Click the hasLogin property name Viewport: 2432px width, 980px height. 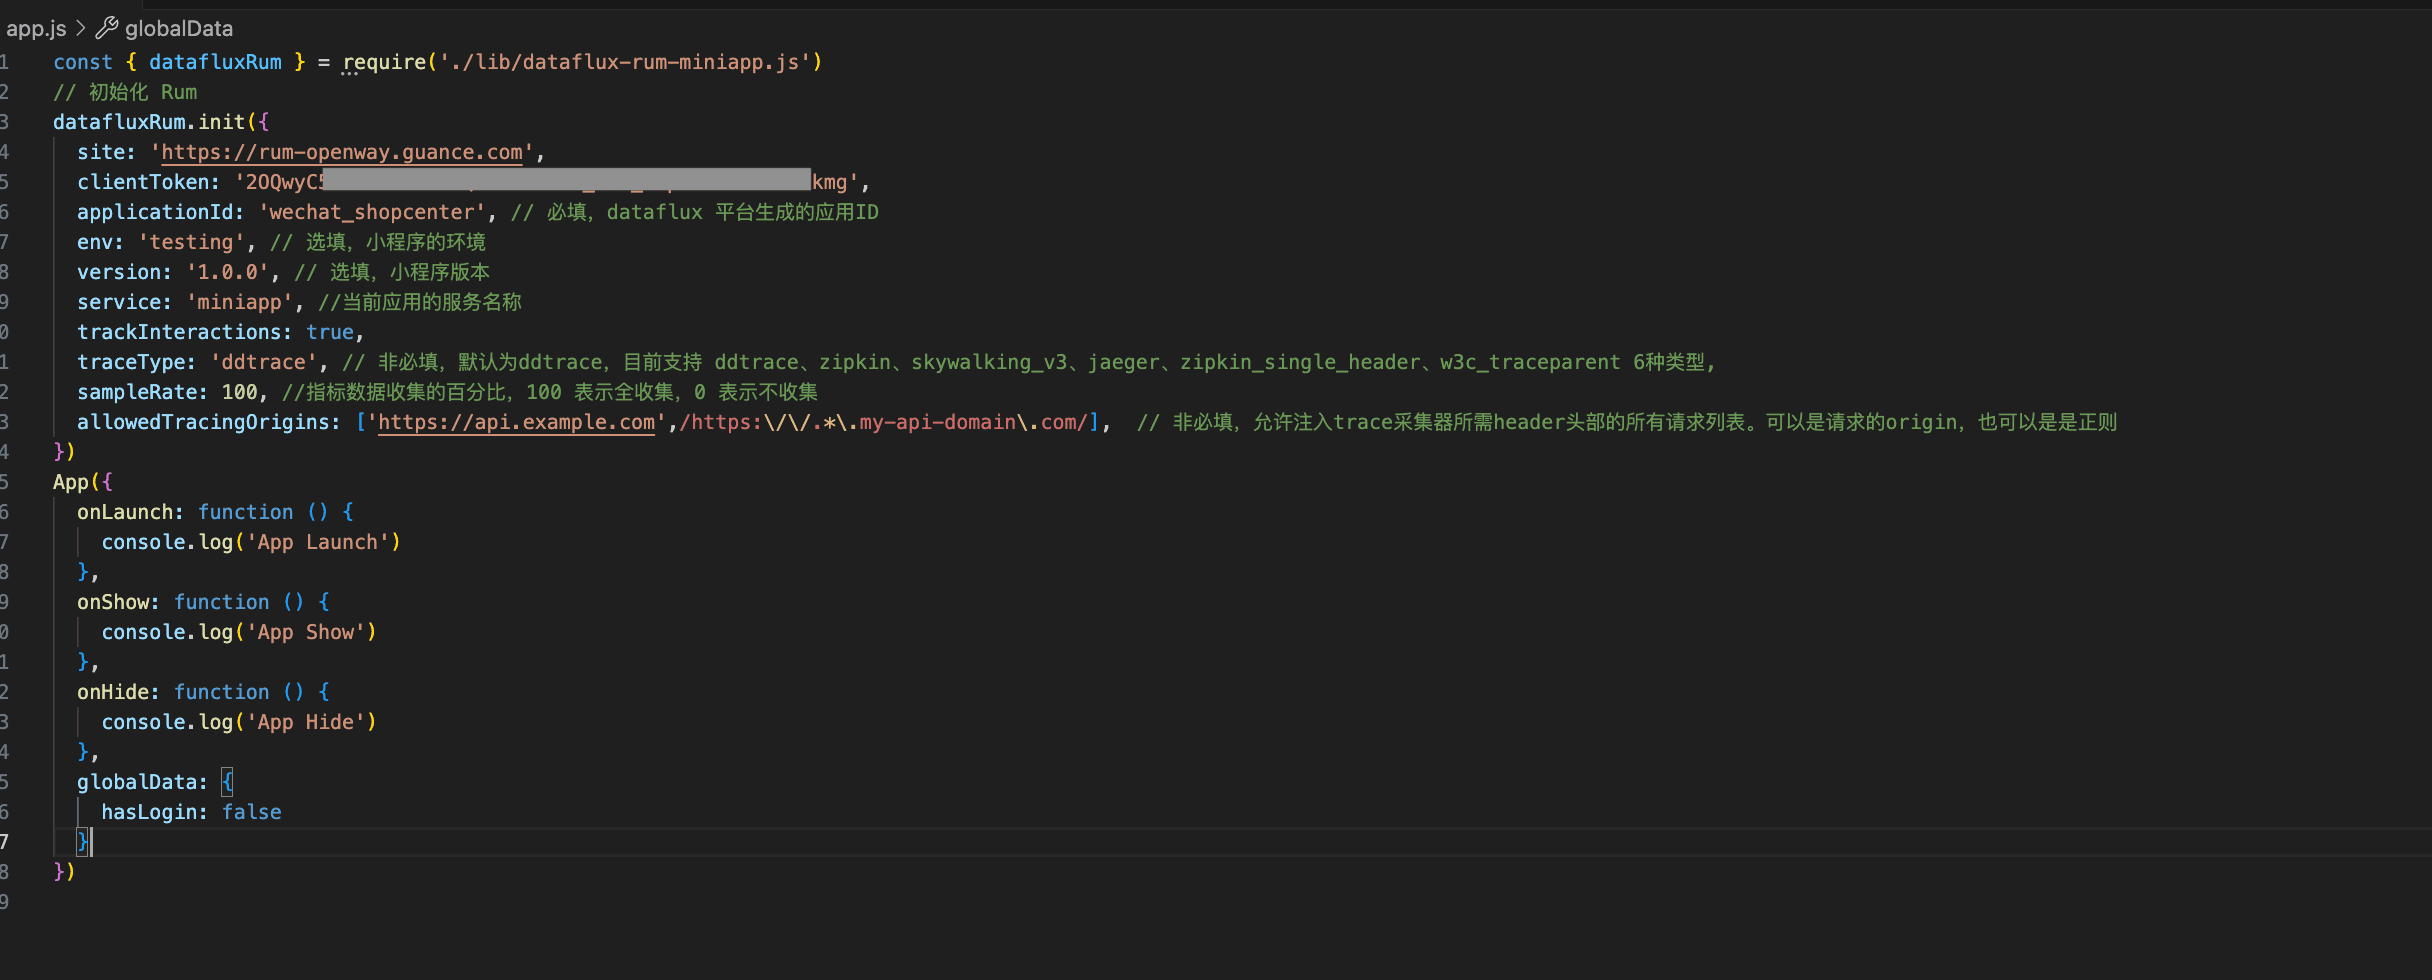(x=149, y=812)
